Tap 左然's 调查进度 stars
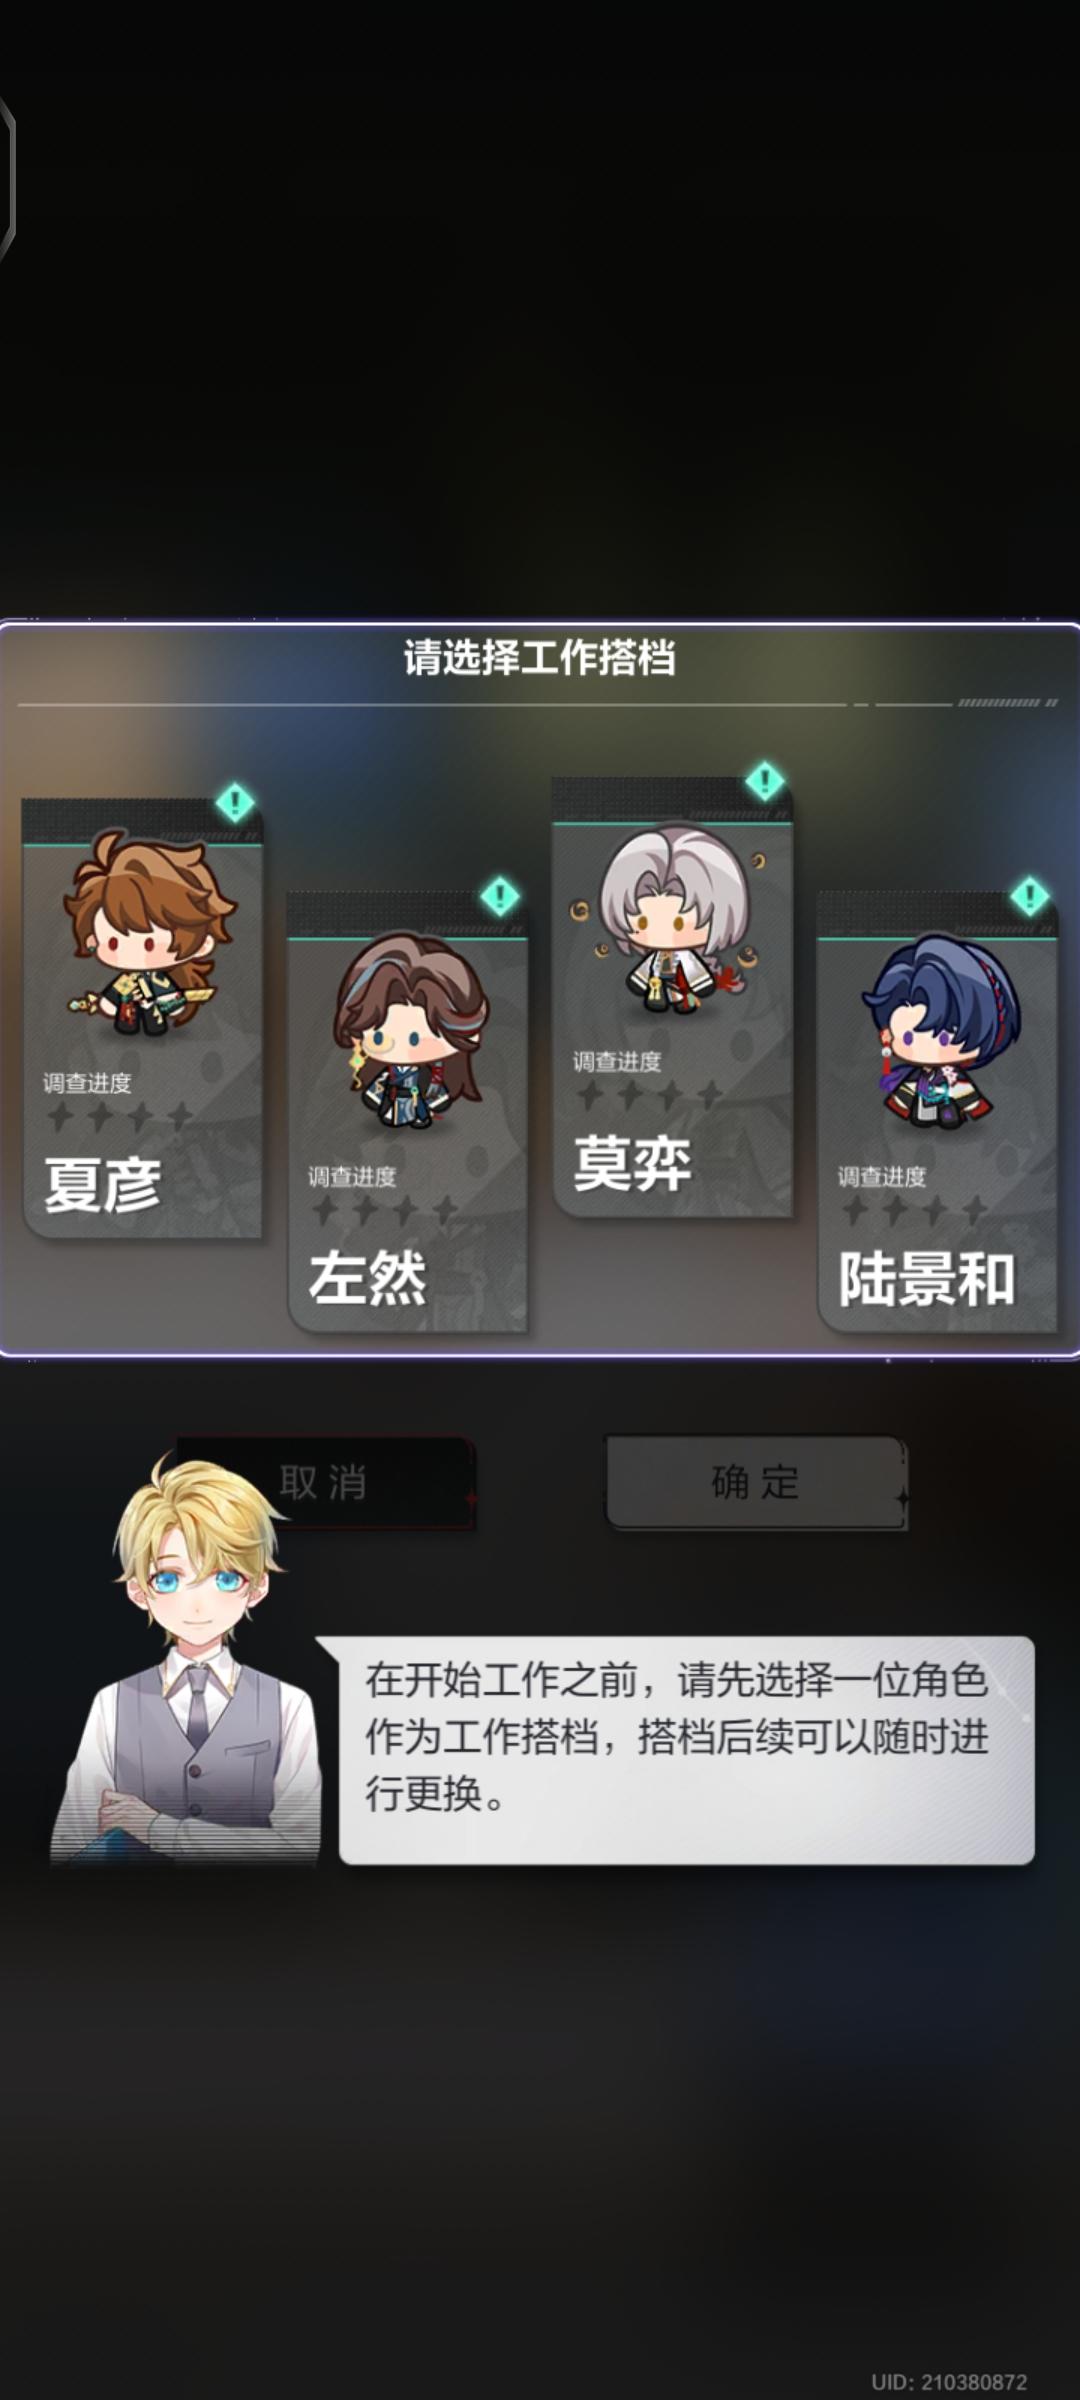This screenshot has width=1080, height=2400. [x=385, y=1210]
